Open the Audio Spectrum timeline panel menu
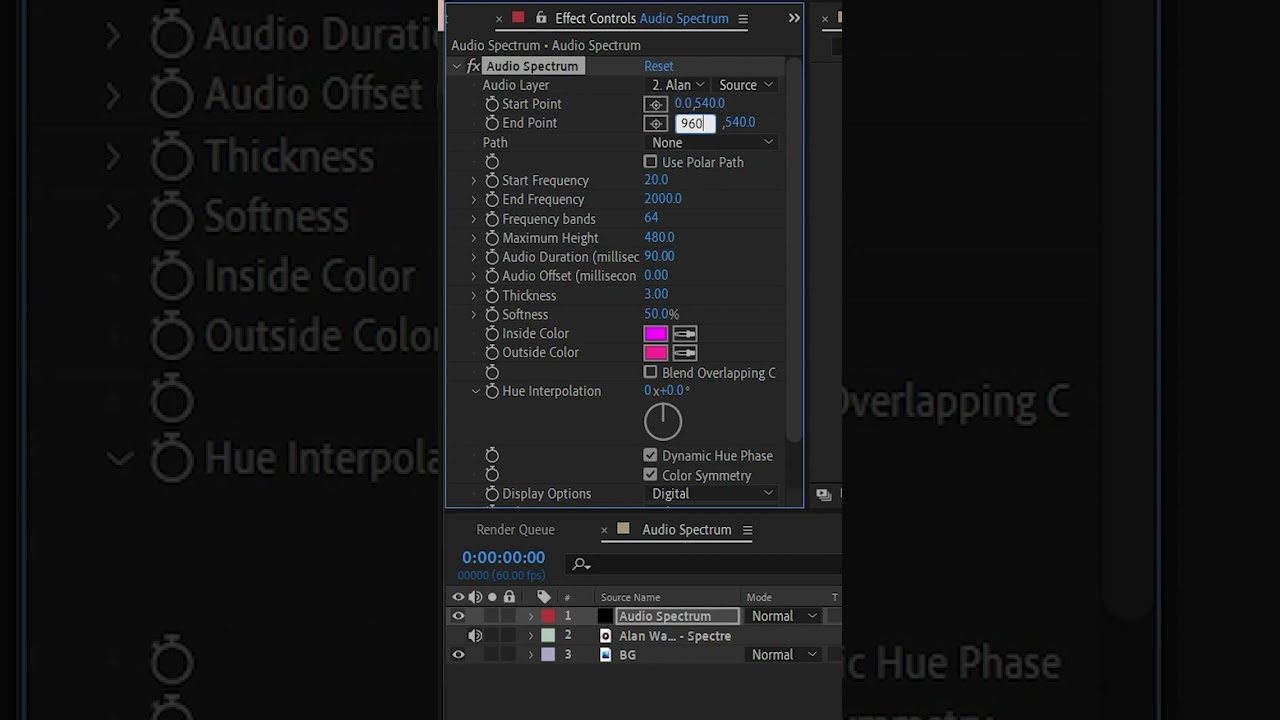 click(x=747, y=530)
